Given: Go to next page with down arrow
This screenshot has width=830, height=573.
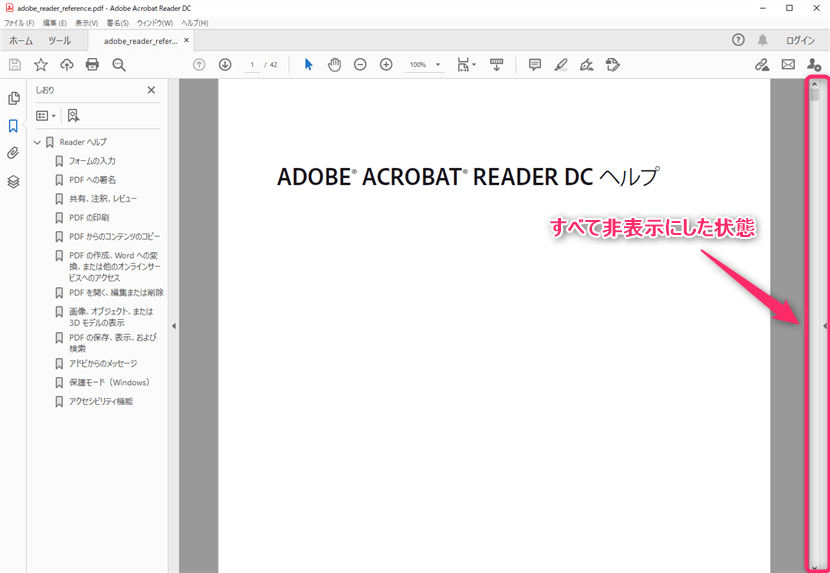Looking at the screenshot, I should pyautogui.click(x=225, y=65).
